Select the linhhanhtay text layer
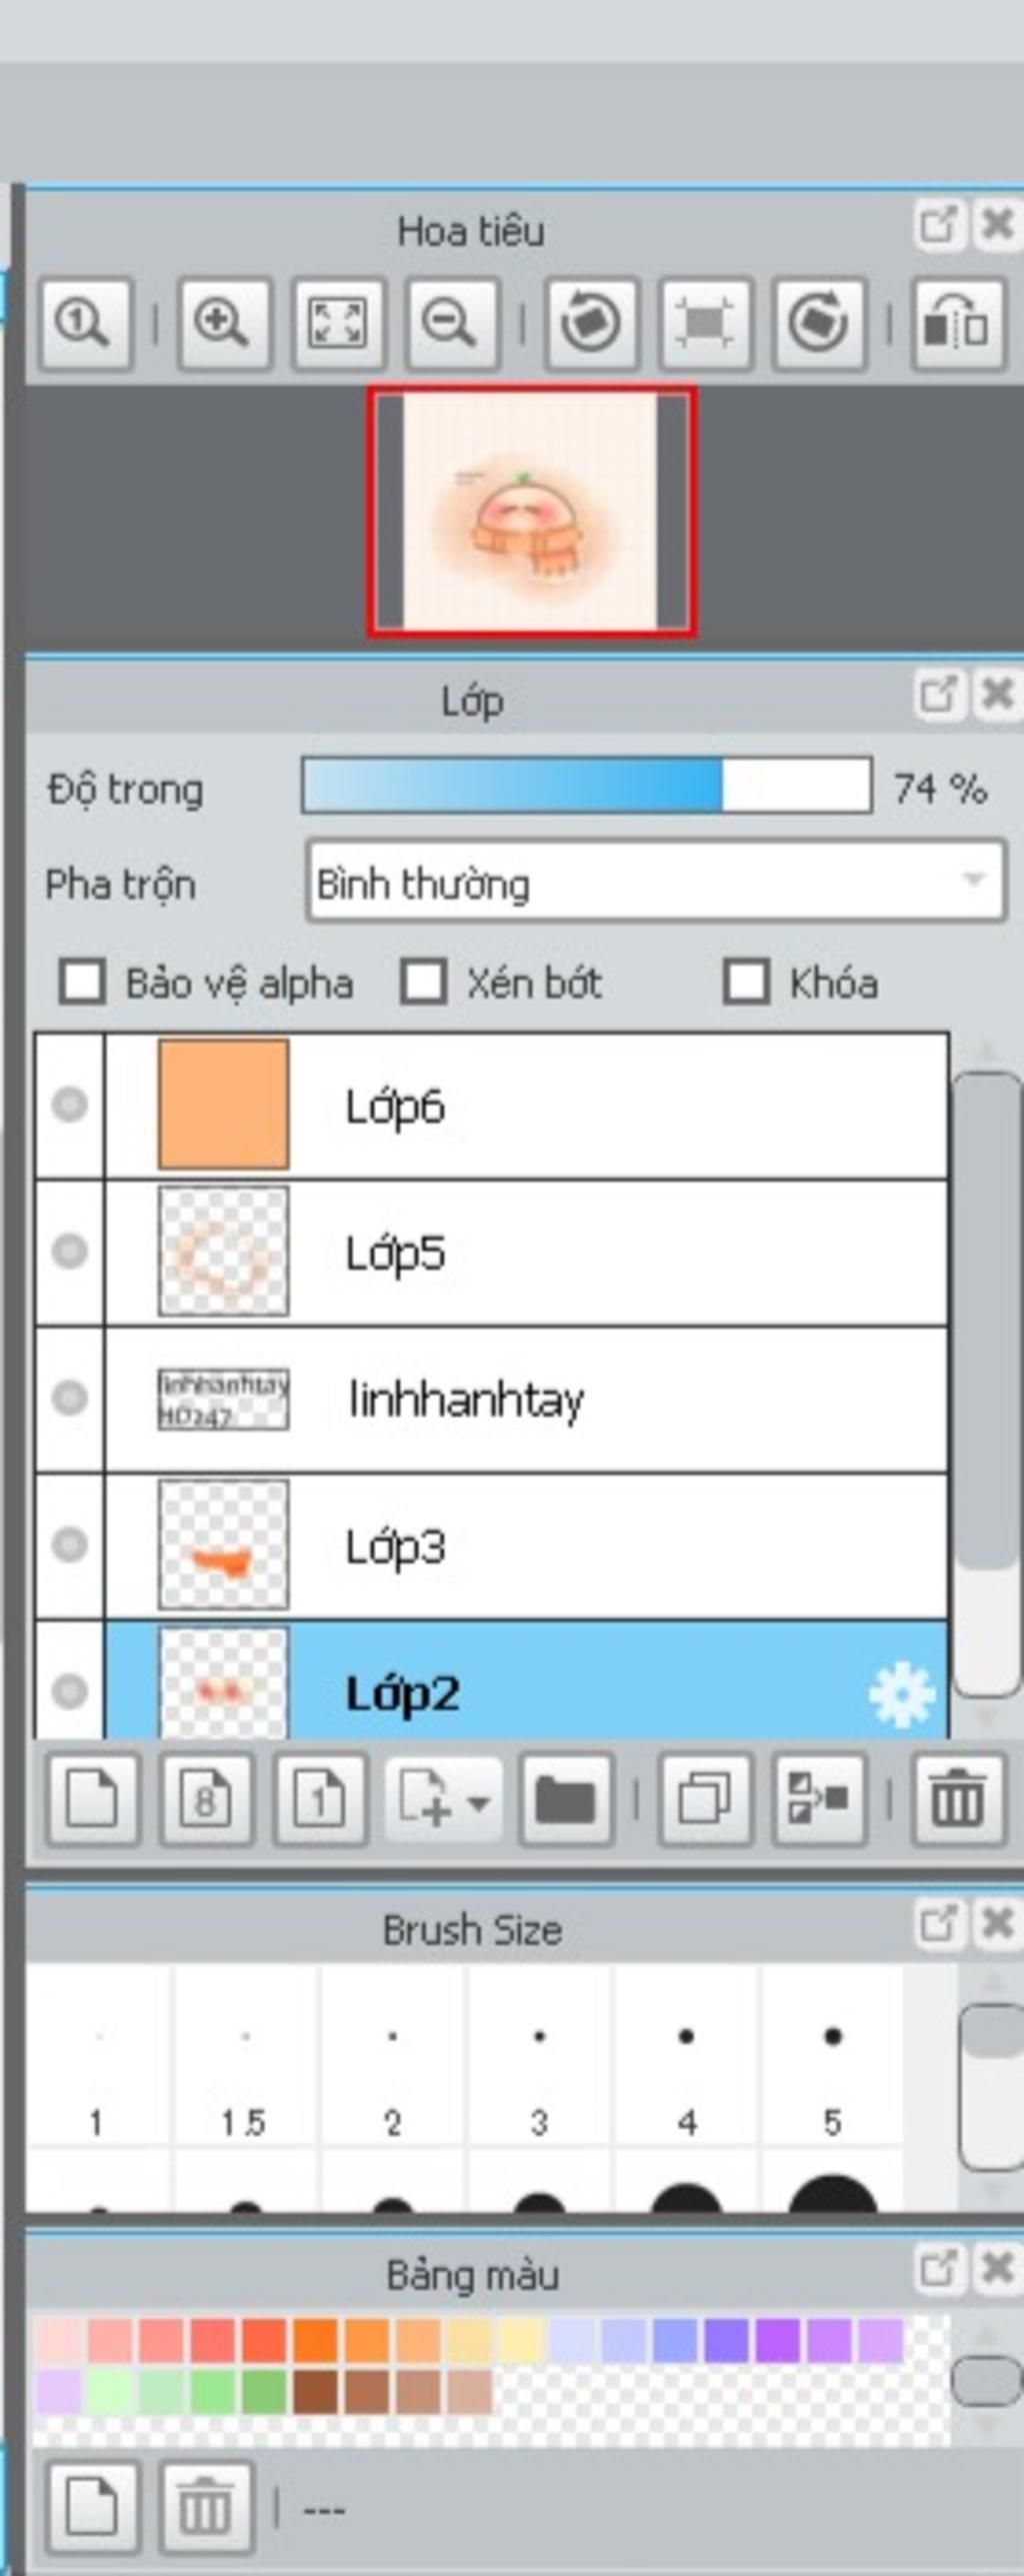The height and width of the screenshot is (2576, 1024). pos(492,1399)
